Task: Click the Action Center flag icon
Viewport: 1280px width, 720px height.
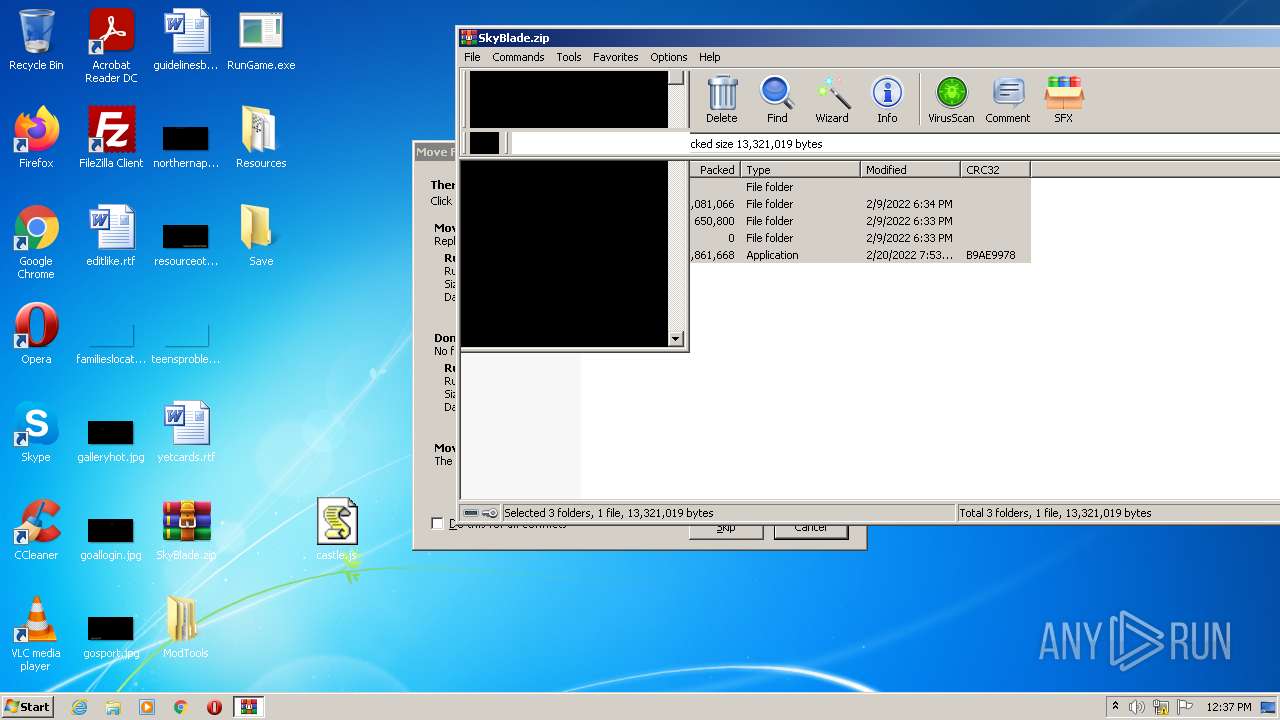Action: click(1184, 707)
